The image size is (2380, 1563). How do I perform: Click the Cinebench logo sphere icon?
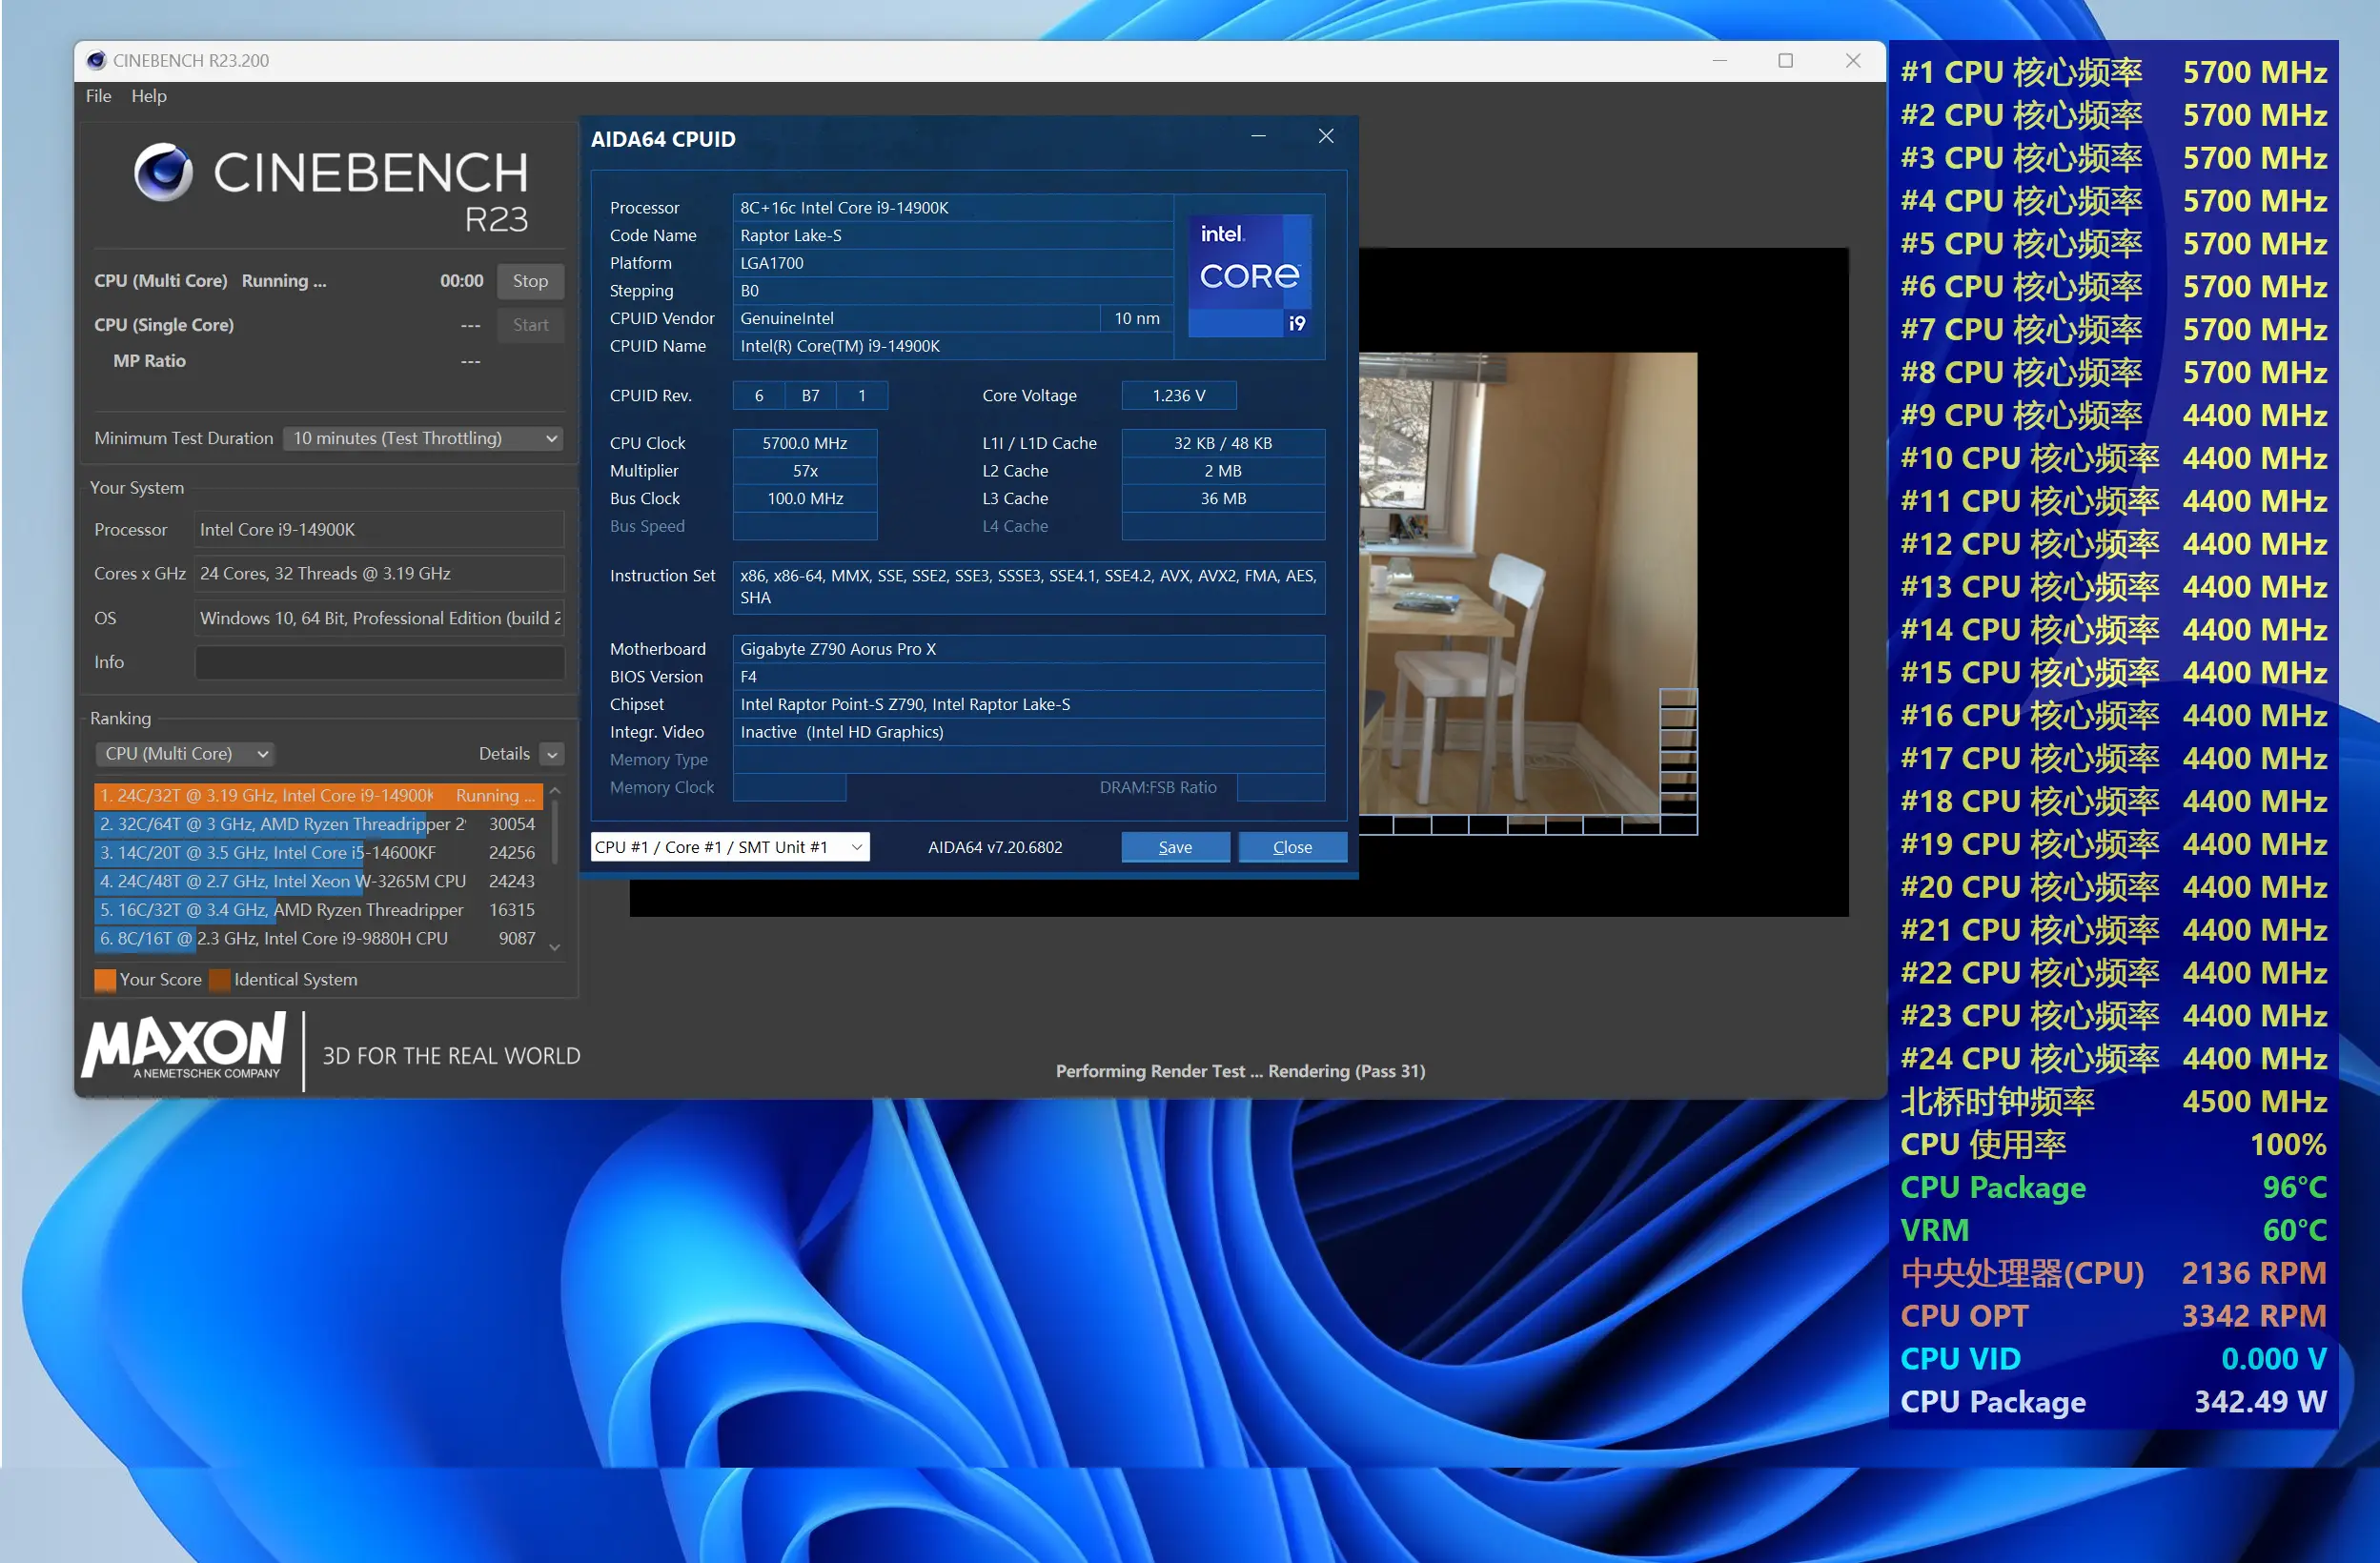163,172
